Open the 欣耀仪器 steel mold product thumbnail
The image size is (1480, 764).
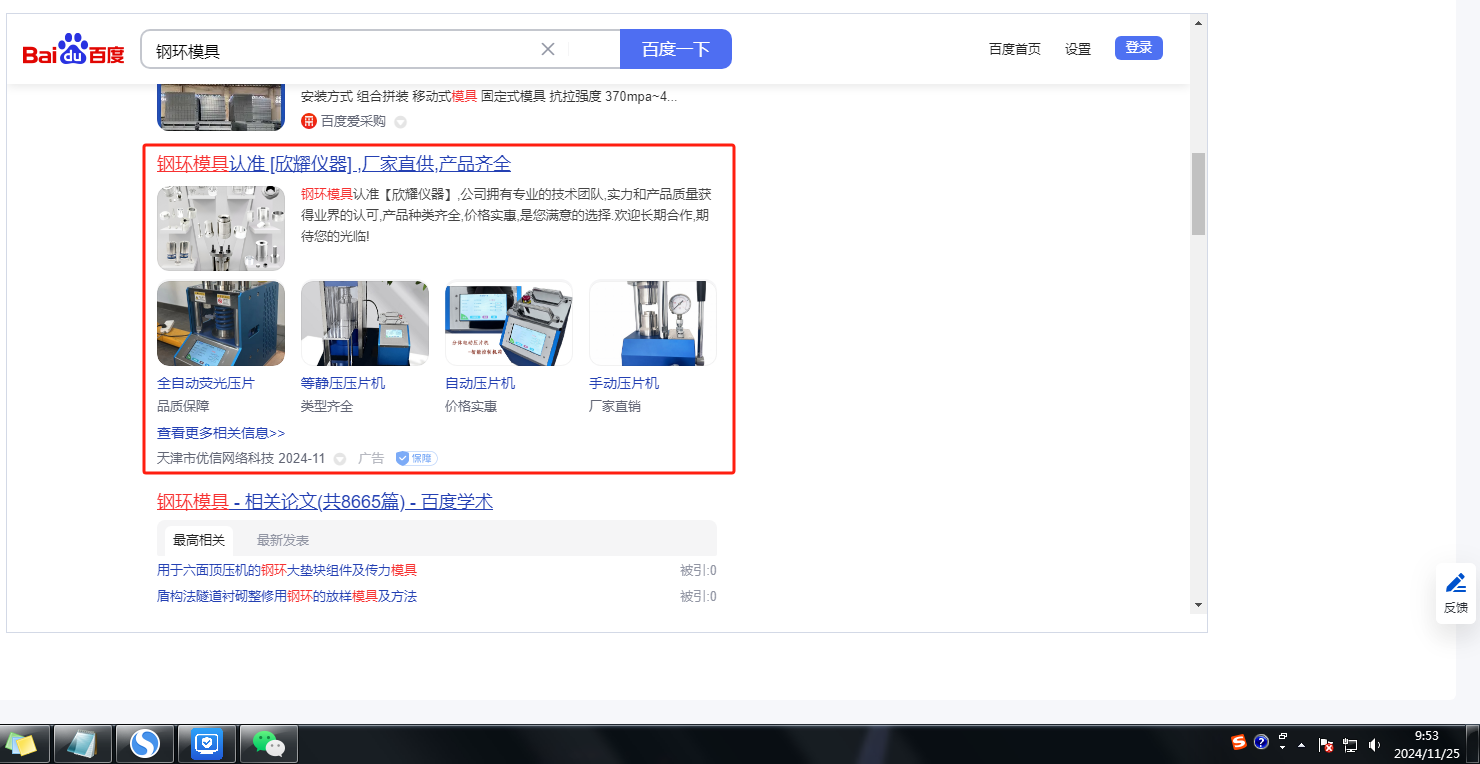pyautogui.click(x=221, y=228)
